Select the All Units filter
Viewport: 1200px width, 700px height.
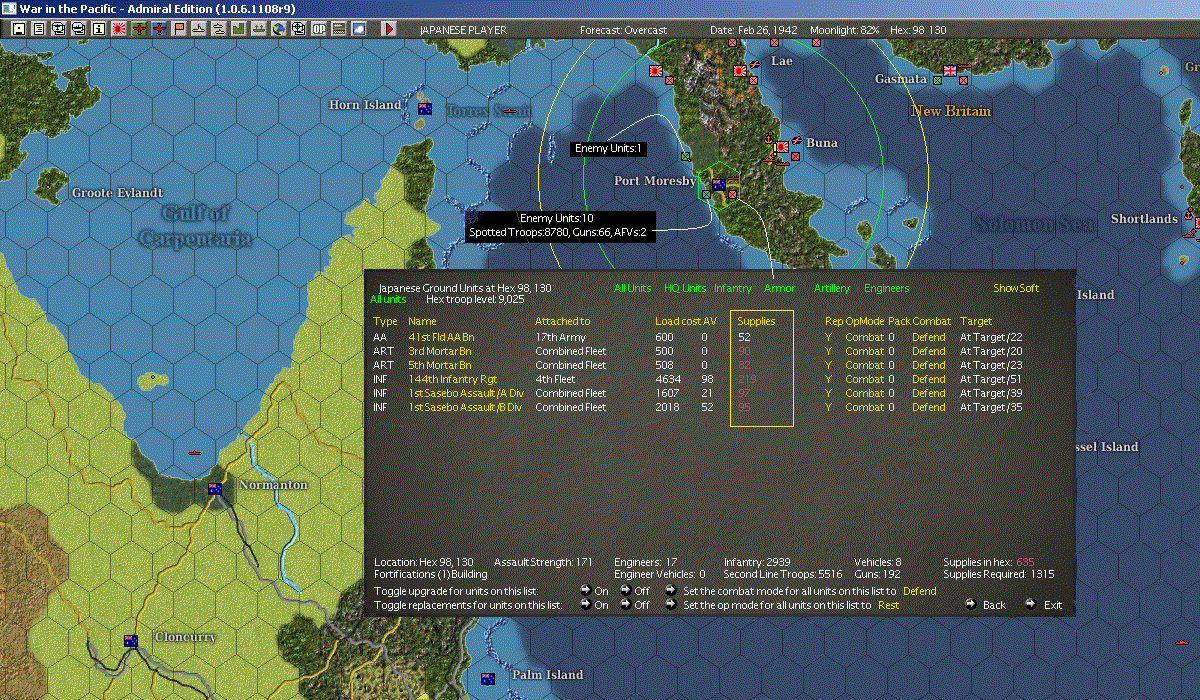coord(633,288)
